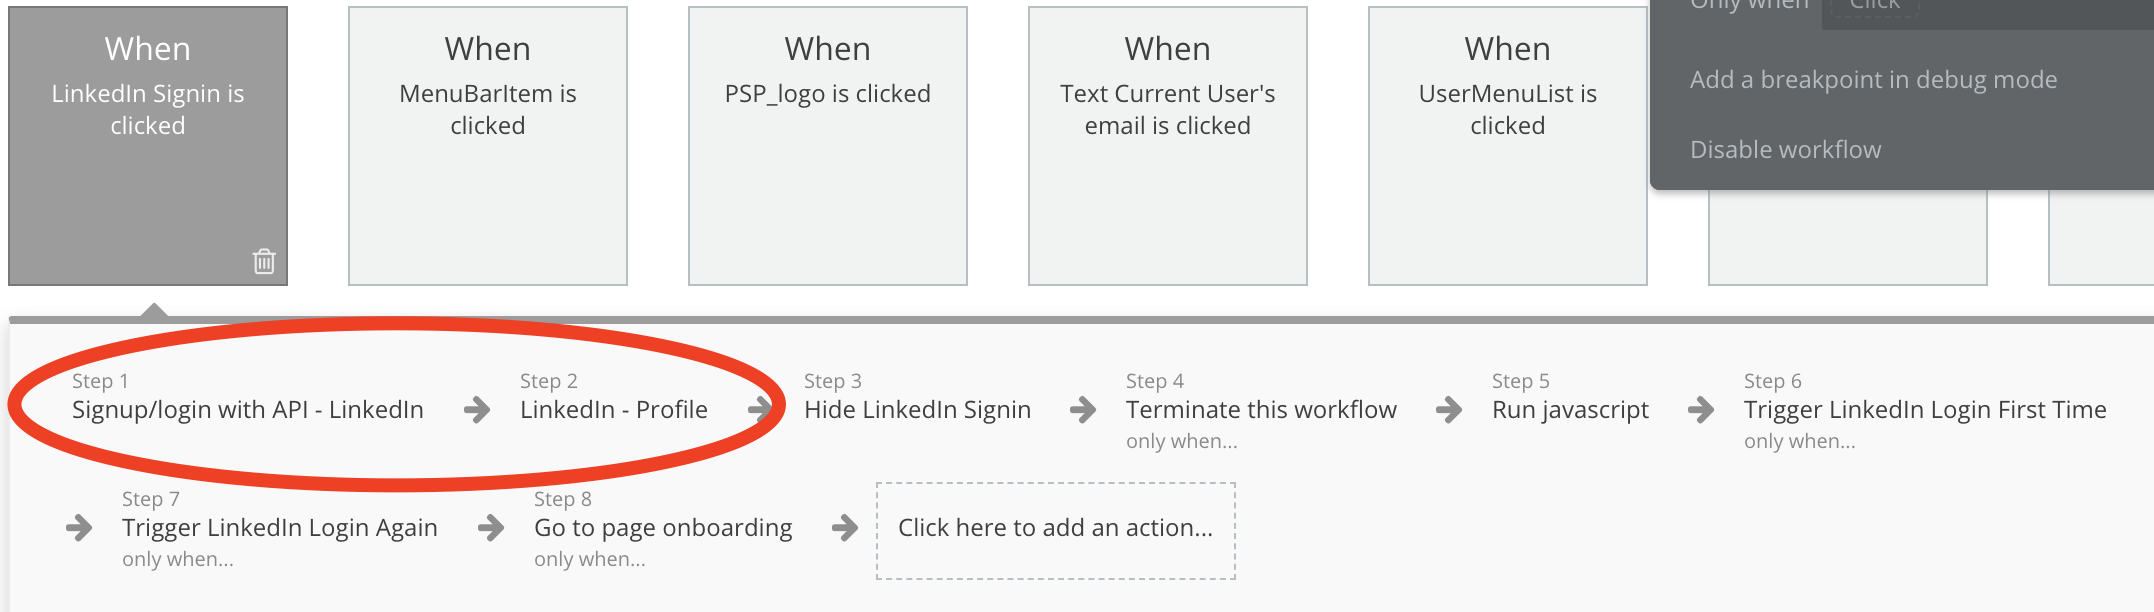This screenshot has width=2154, height=612.
Task: Open Step 6 Trigger LinkedIn Login First Time
Action: pos(1925,411)
